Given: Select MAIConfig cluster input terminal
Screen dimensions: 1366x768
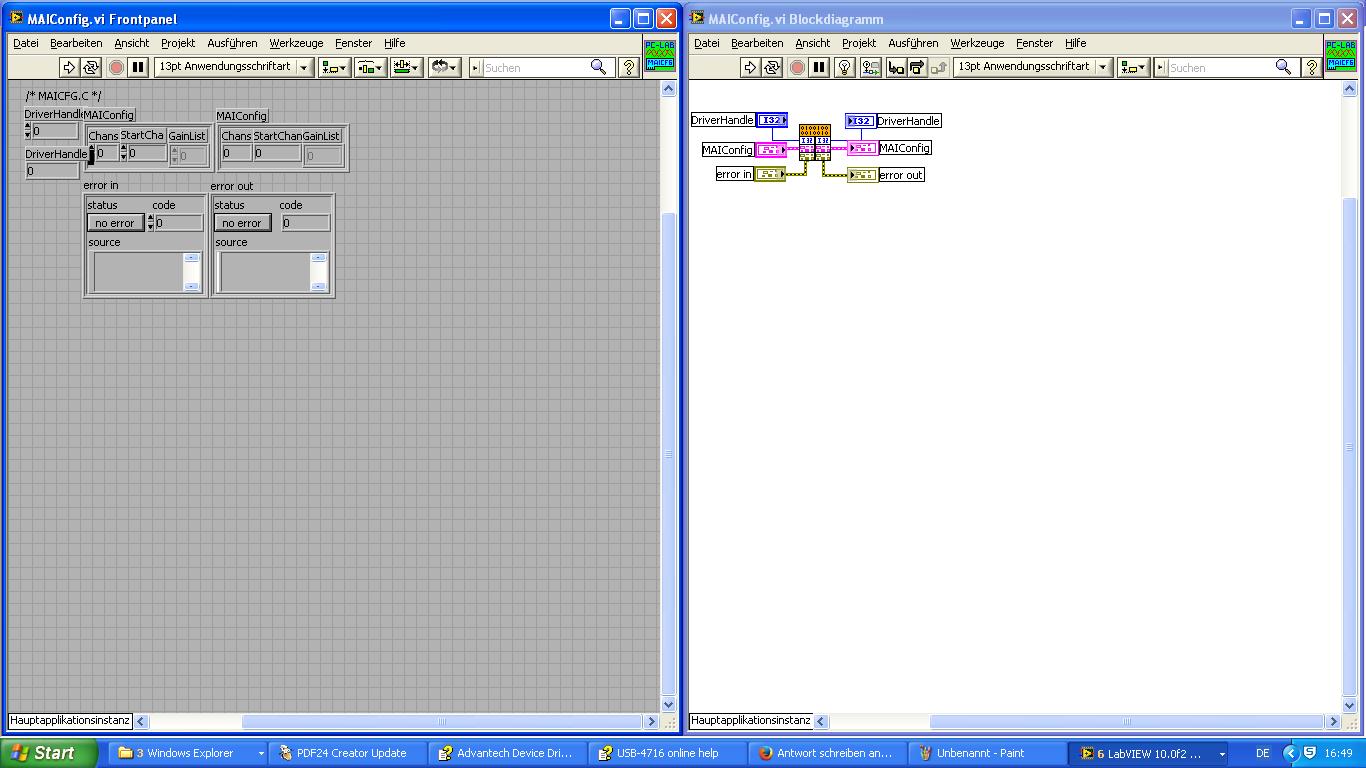Looking at the screenshot, I should click(771, 150).
